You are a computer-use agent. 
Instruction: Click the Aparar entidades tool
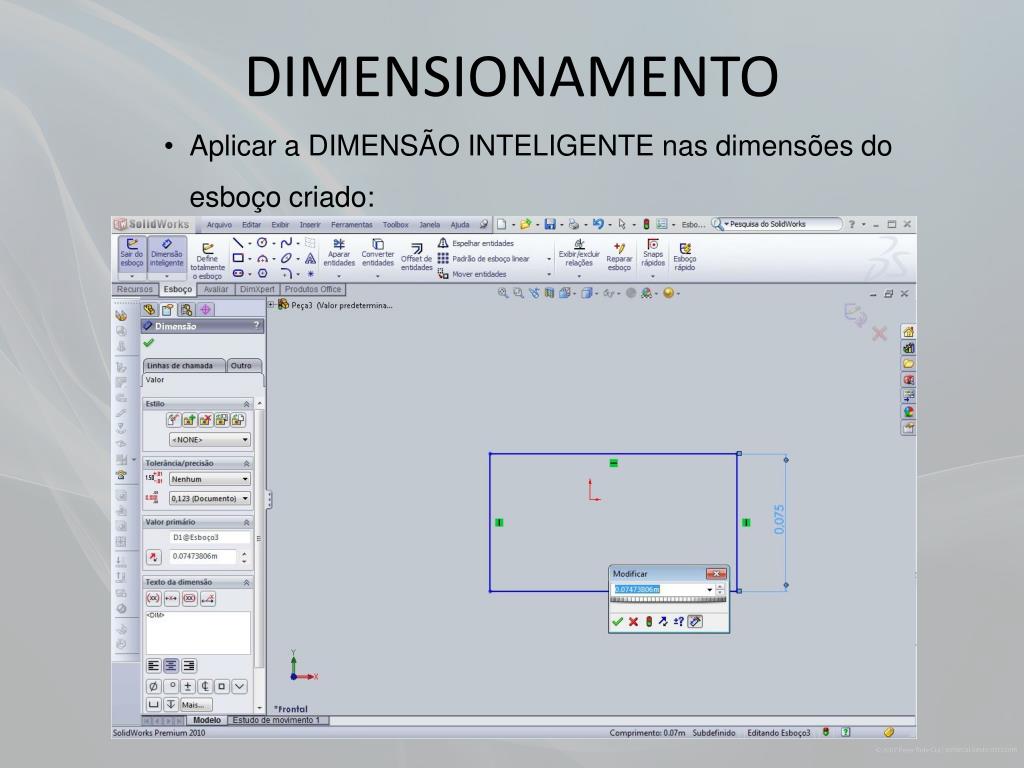click(x=339, y=253)
